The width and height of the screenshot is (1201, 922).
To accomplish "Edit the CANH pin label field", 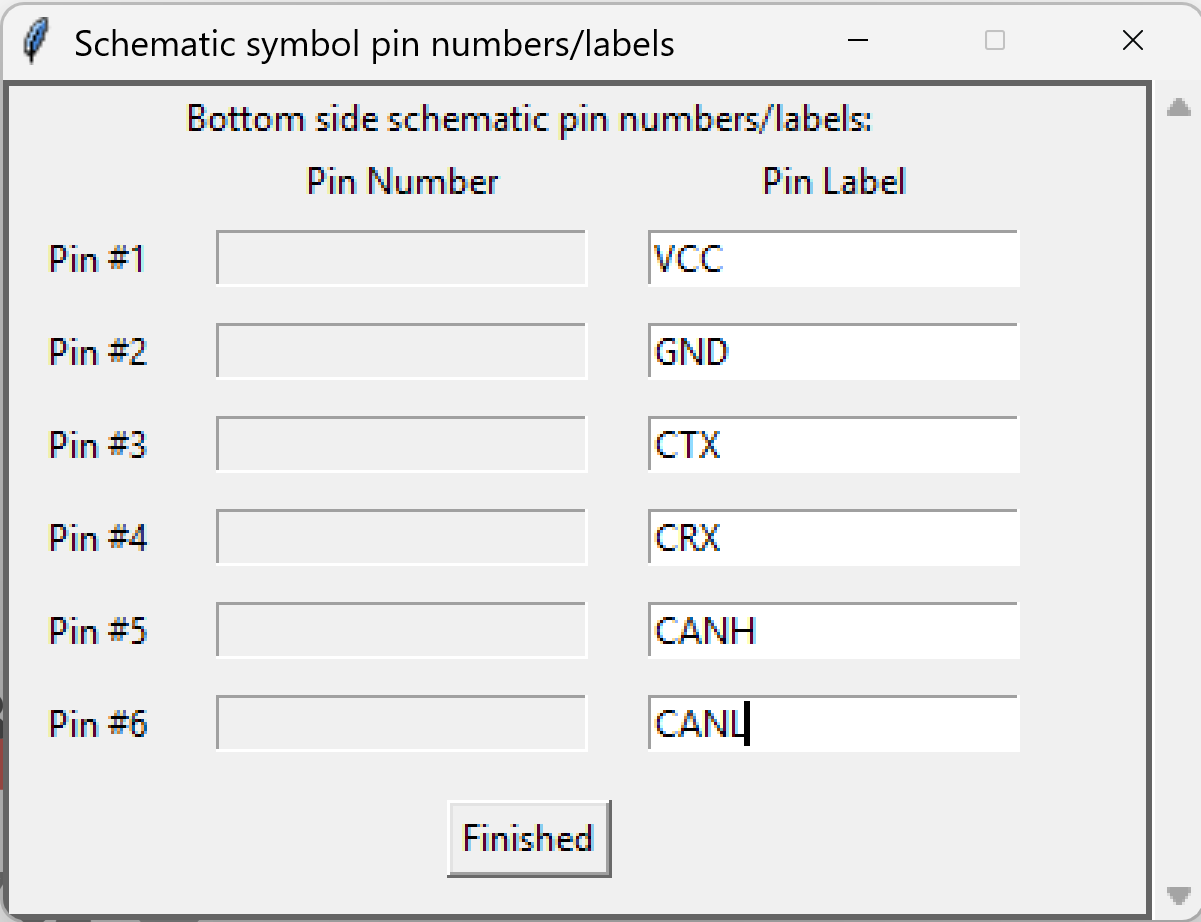I will coord(833,631).
